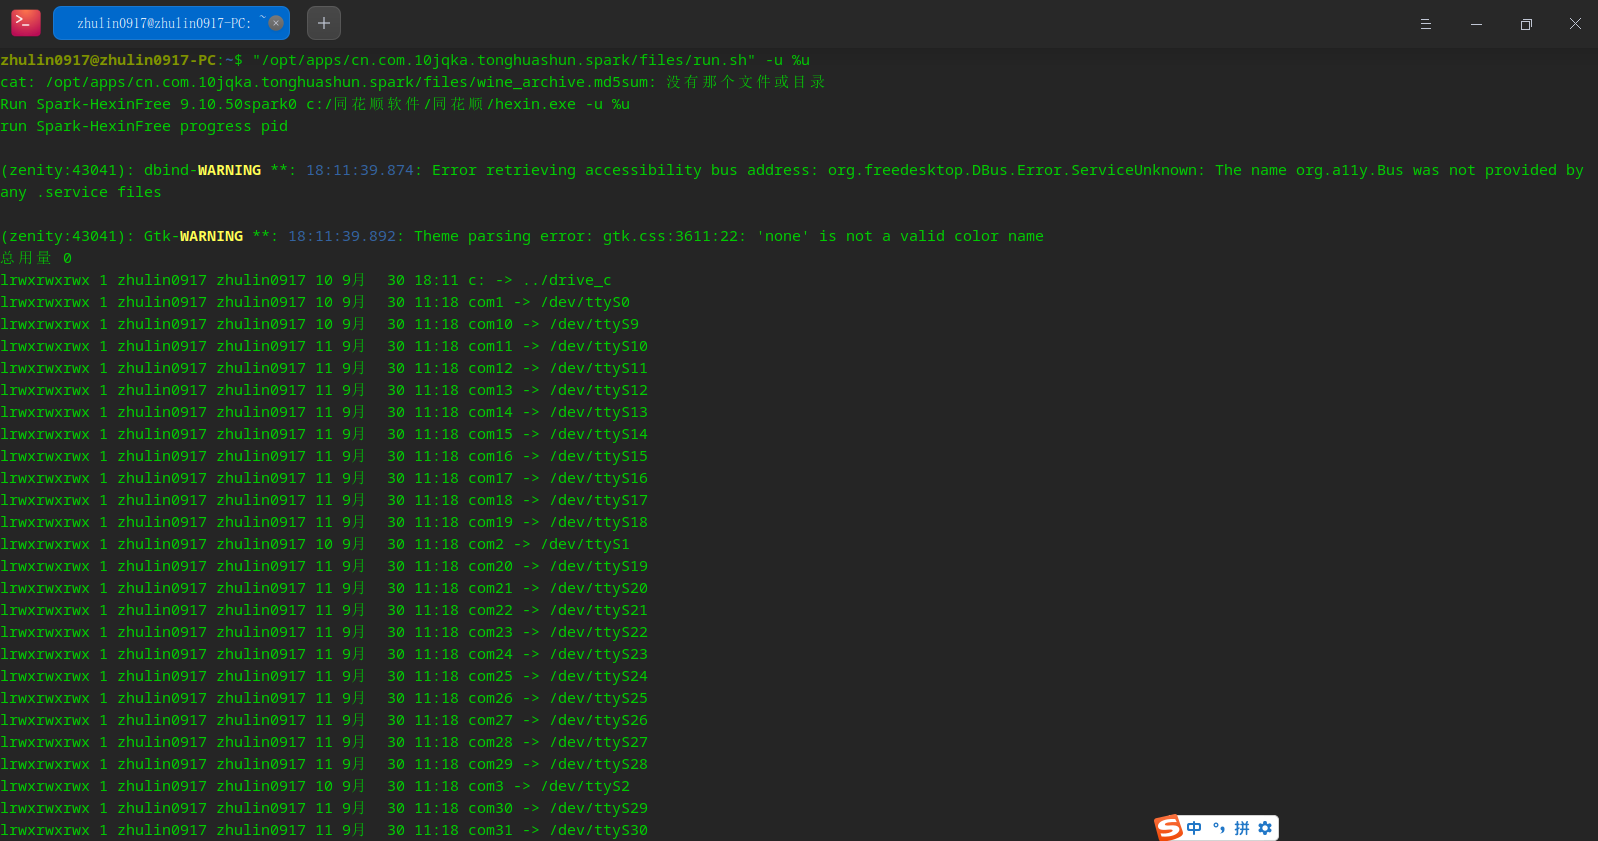Click the dbind-WARNING message text

(792, 170)
